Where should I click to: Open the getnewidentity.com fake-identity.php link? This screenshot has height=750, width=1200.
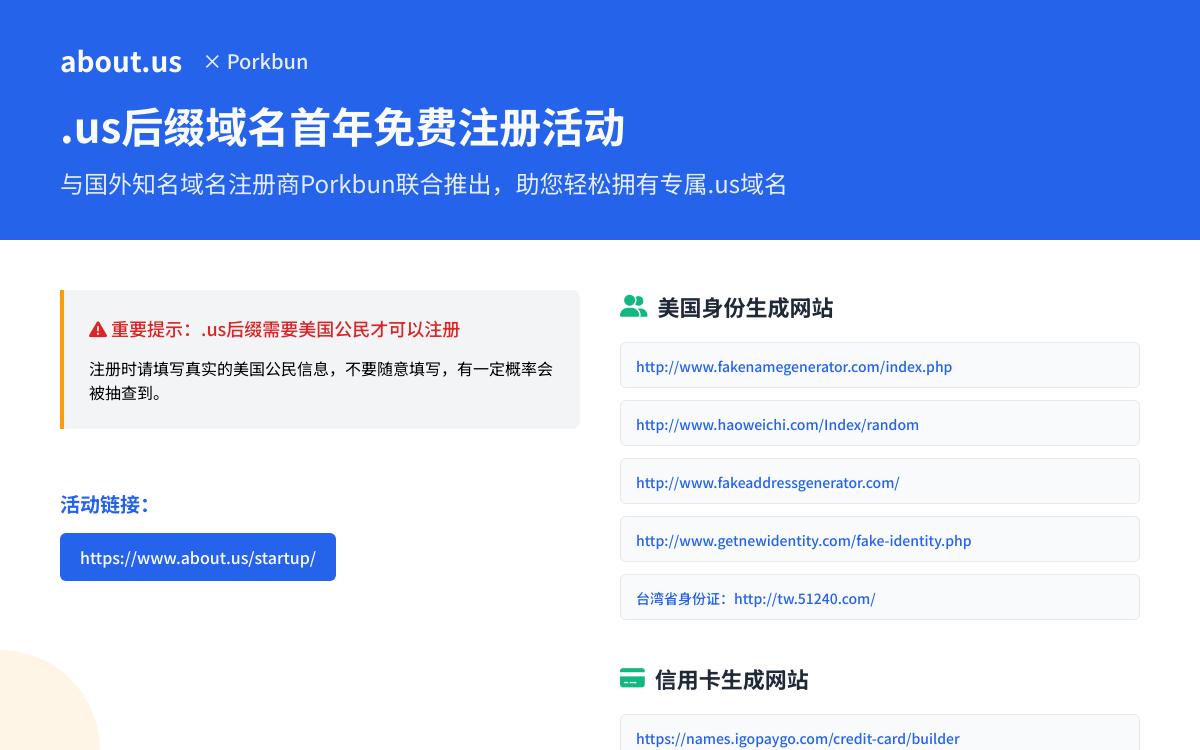click(x=803, y=540)
